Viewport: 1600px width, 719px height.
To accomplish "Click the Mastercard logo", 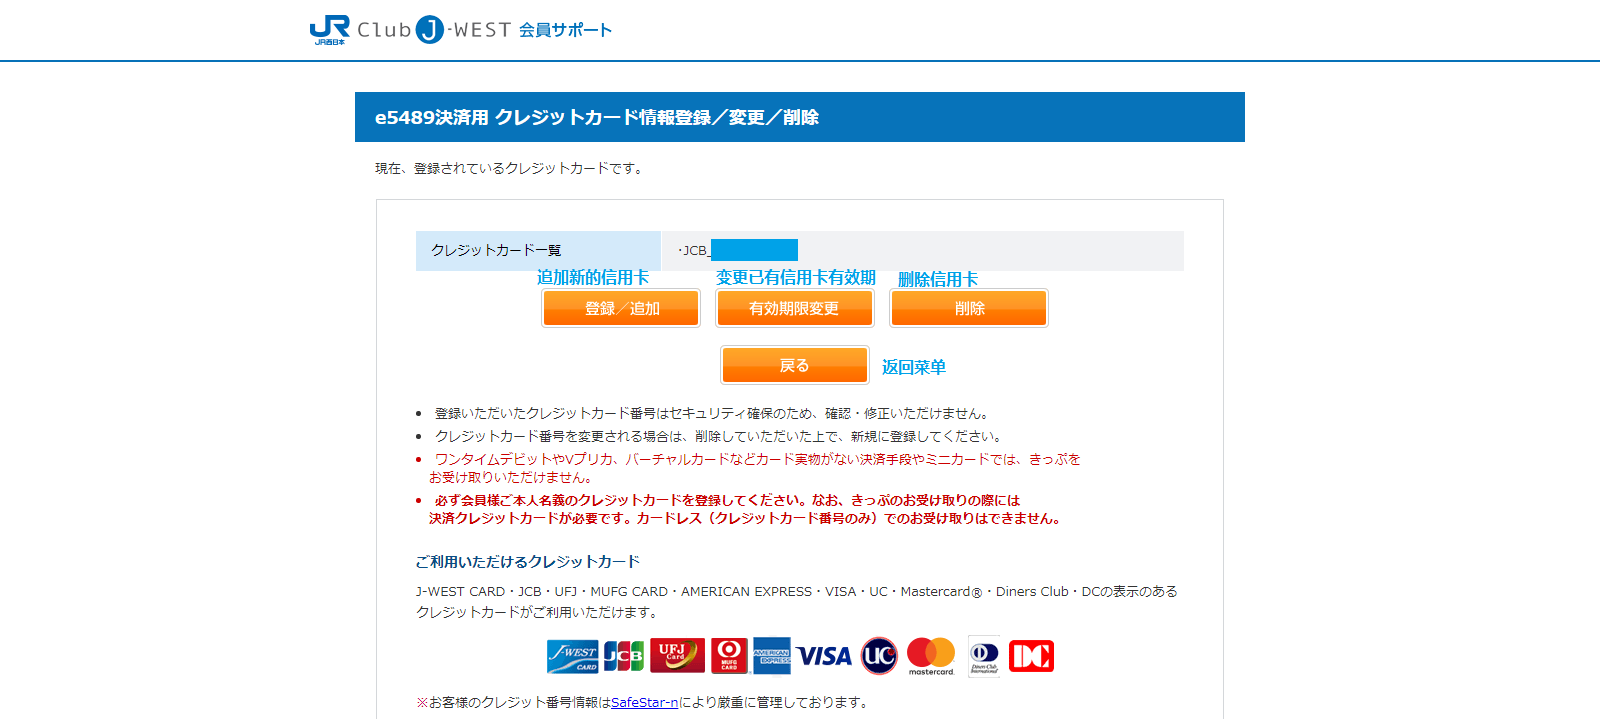I will [931, 656].
